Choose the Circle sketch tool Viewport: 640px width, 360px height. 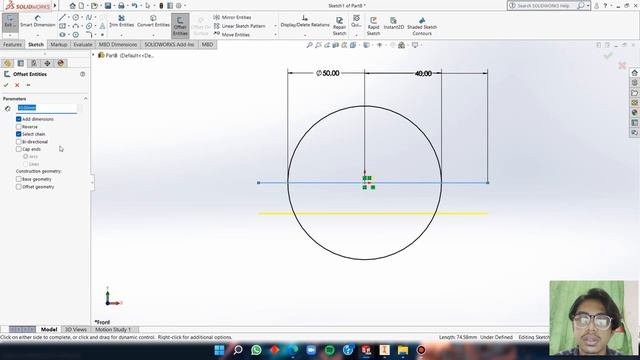click(x=76, y=17)
